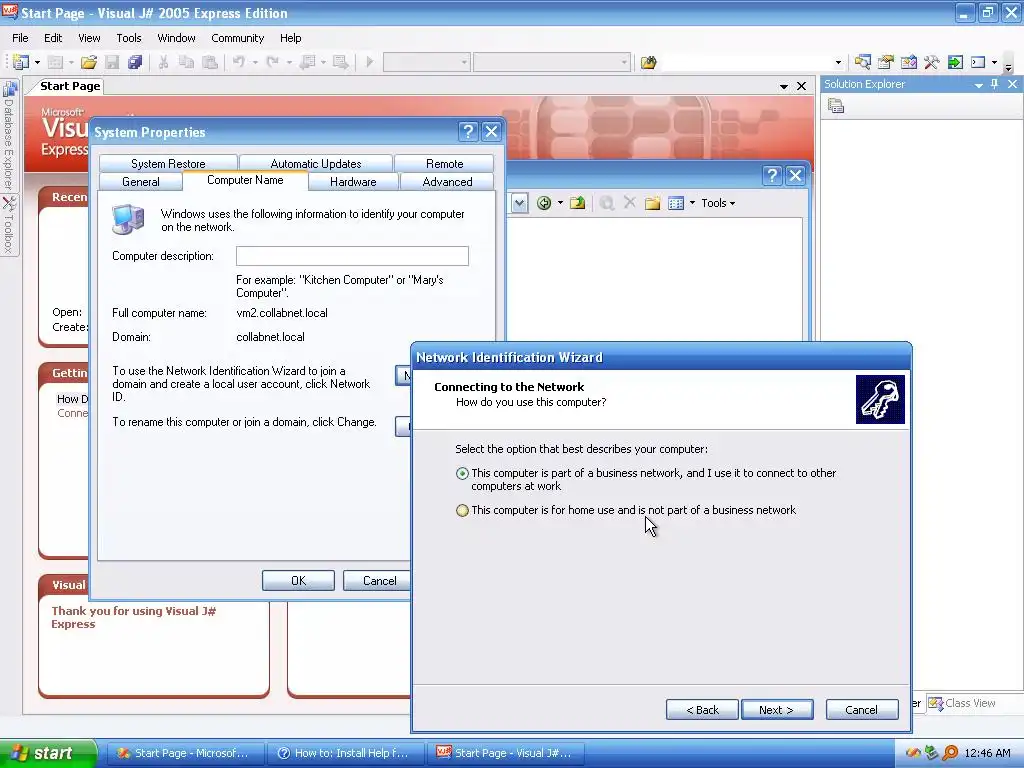Select the business network radio option
This screenshot has width=1024, height=768.
coord(462,473)
